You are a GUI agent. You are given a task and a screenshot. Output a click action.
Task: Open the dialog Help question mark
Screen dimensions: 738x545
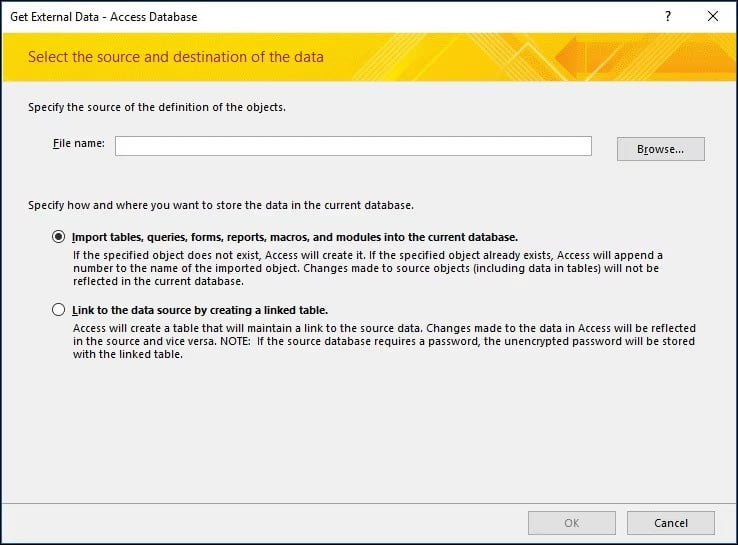click(667, 17)
